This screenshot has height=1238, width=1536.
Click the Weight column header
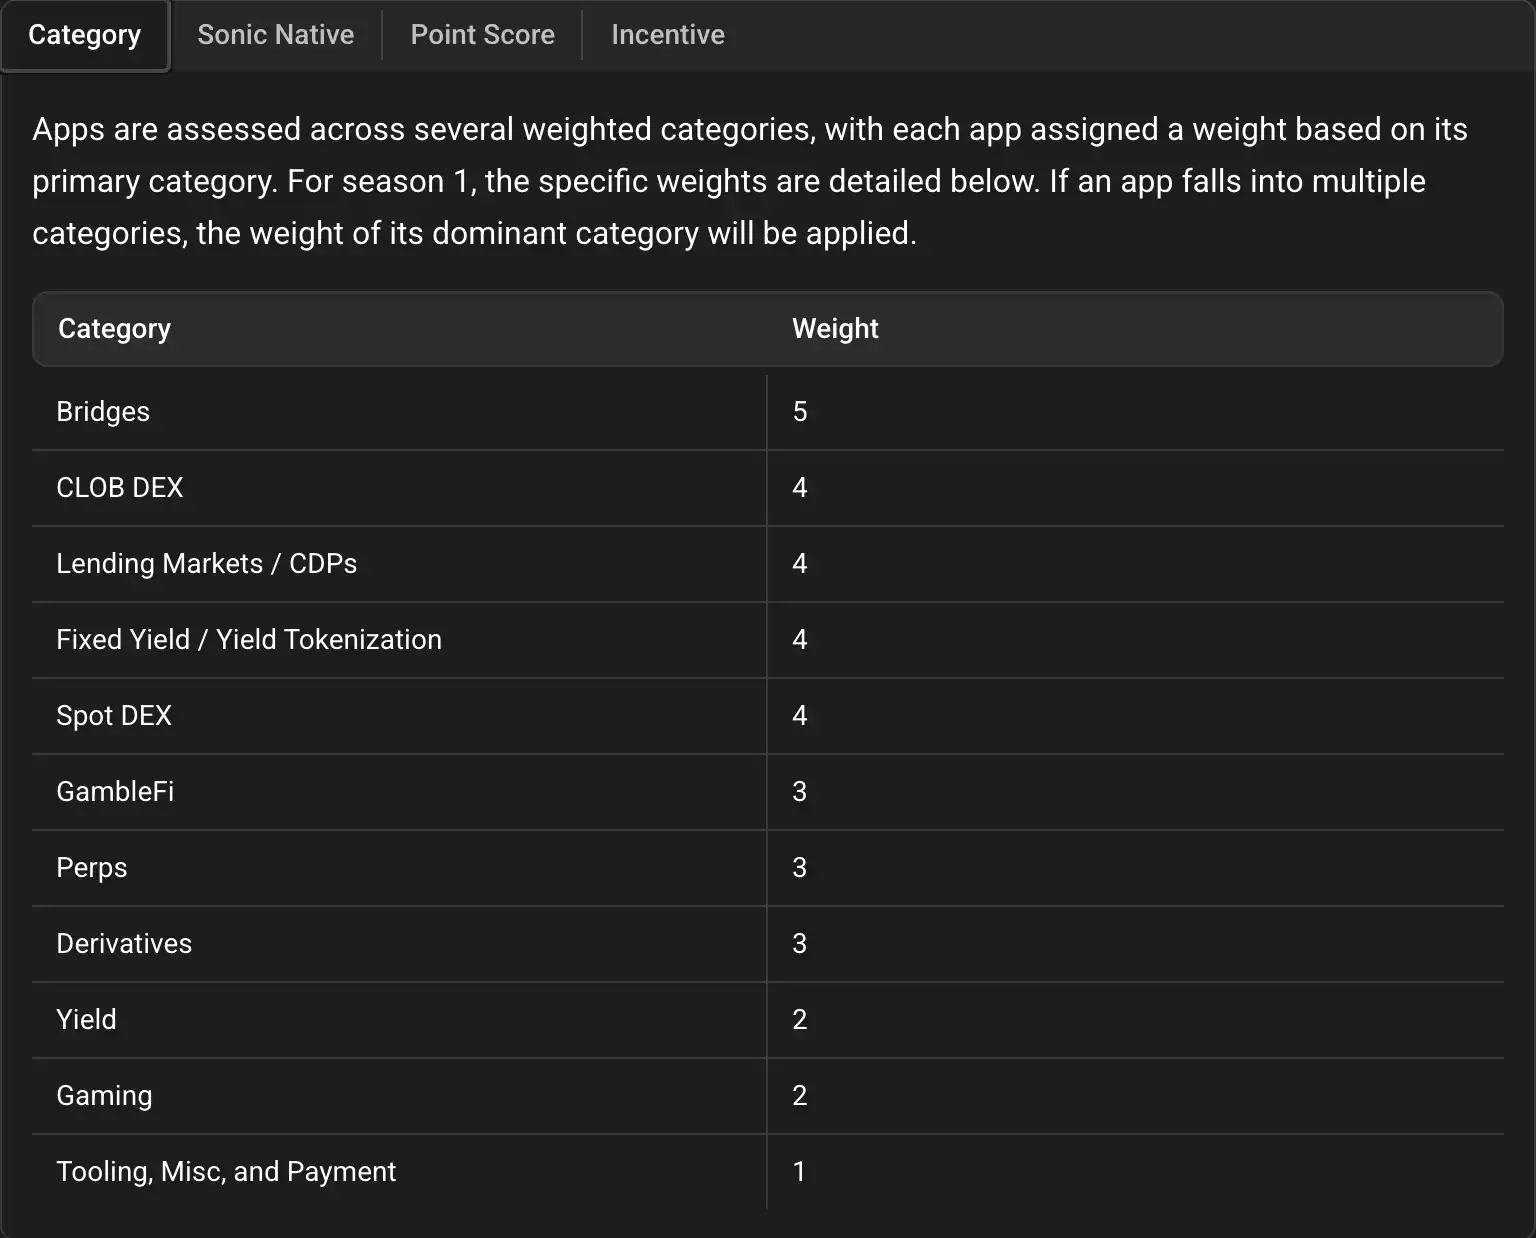835,329
